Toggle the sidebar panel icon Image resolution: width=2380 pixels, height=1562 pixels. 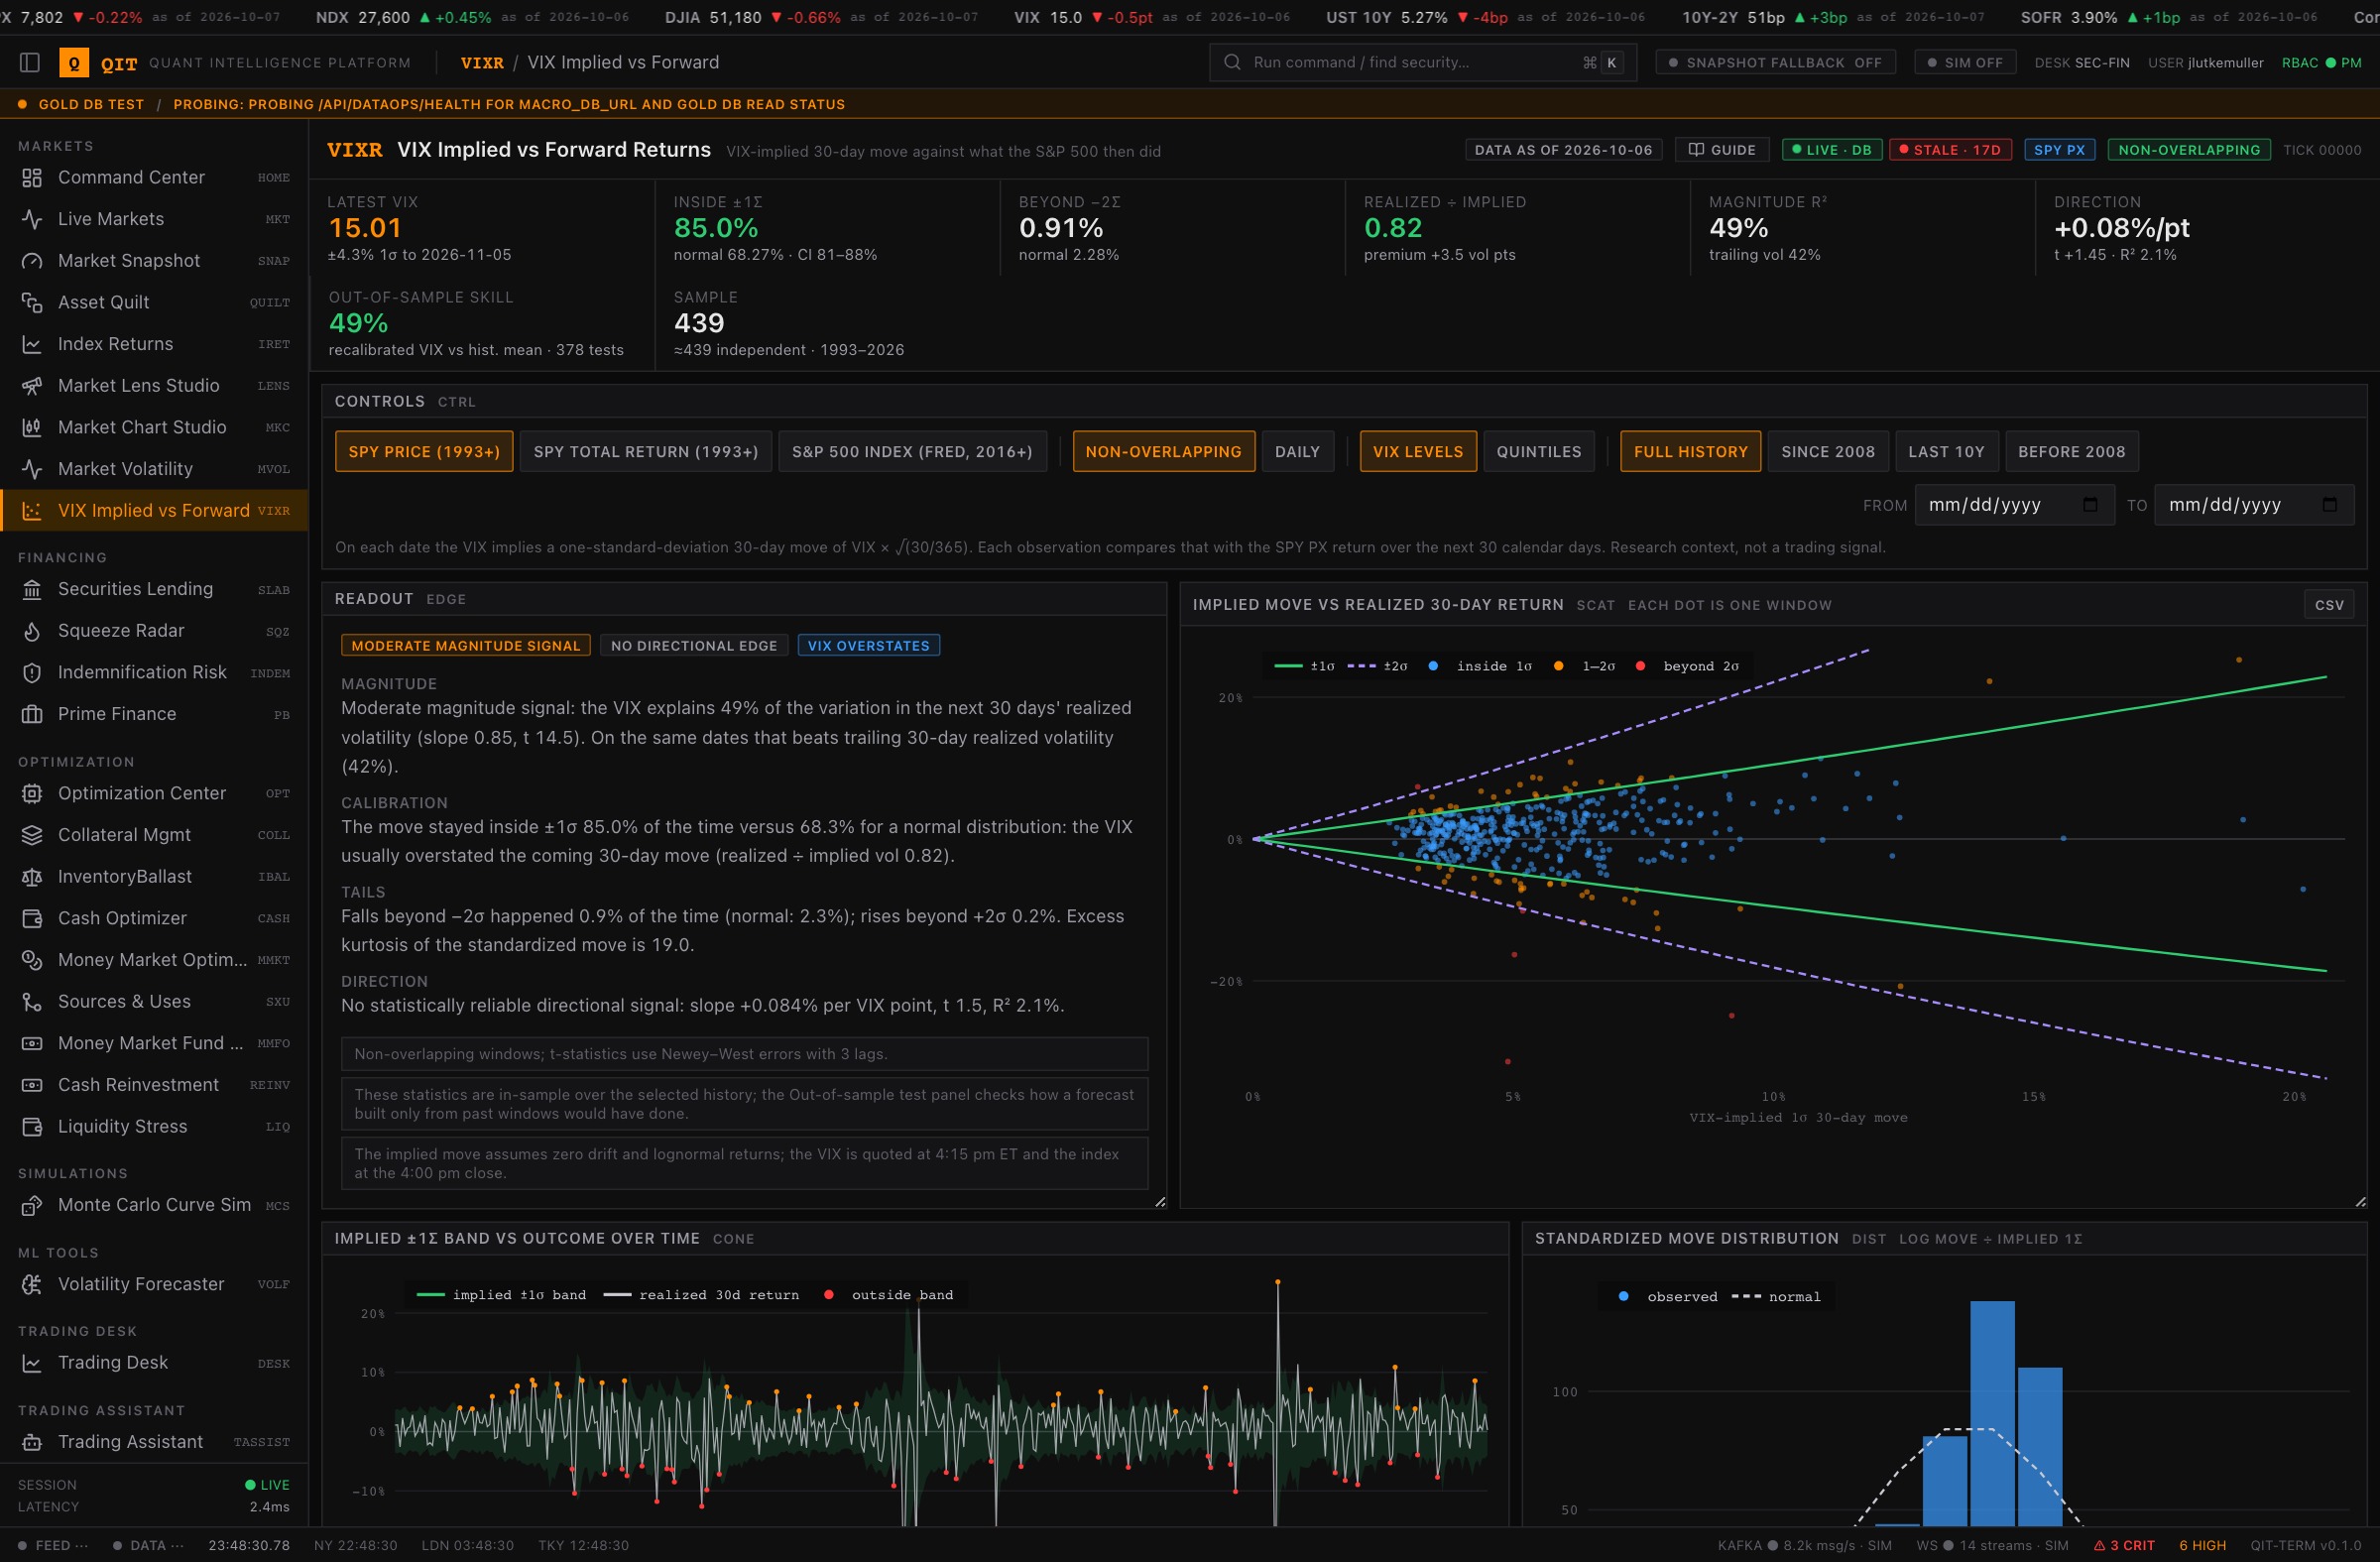pos(30,63)
